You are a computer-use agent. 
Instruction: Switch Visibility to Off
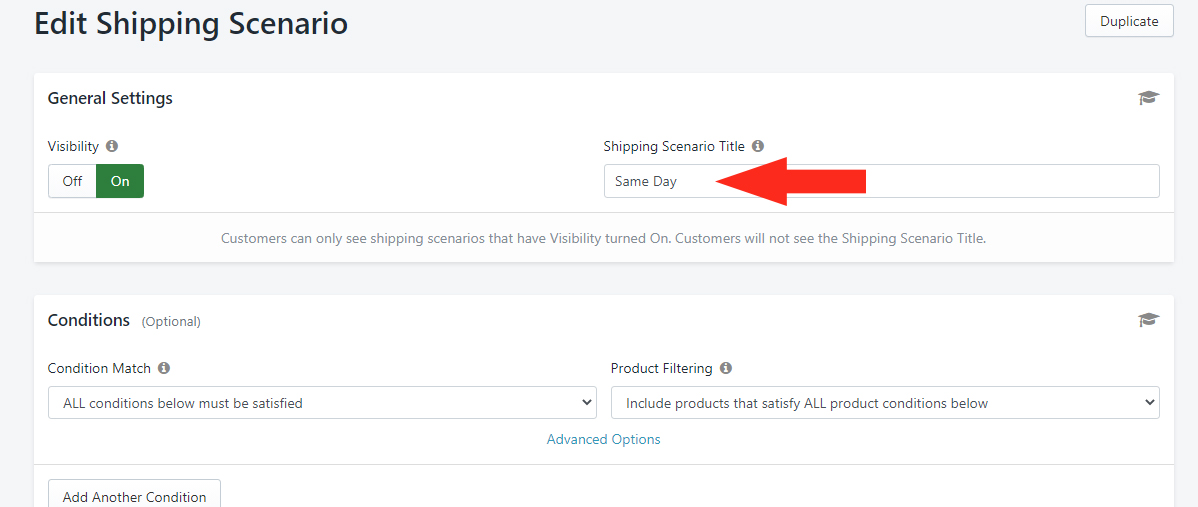click(72, 181)
